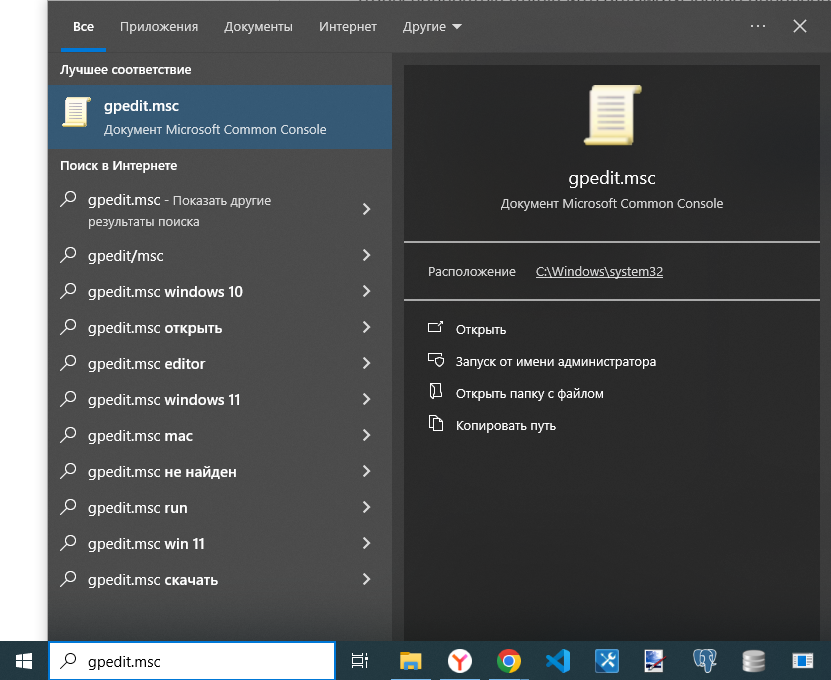Open the 'Другие' filter dropdown
This screenshot has height=680, width=831.
click(432, 27)
